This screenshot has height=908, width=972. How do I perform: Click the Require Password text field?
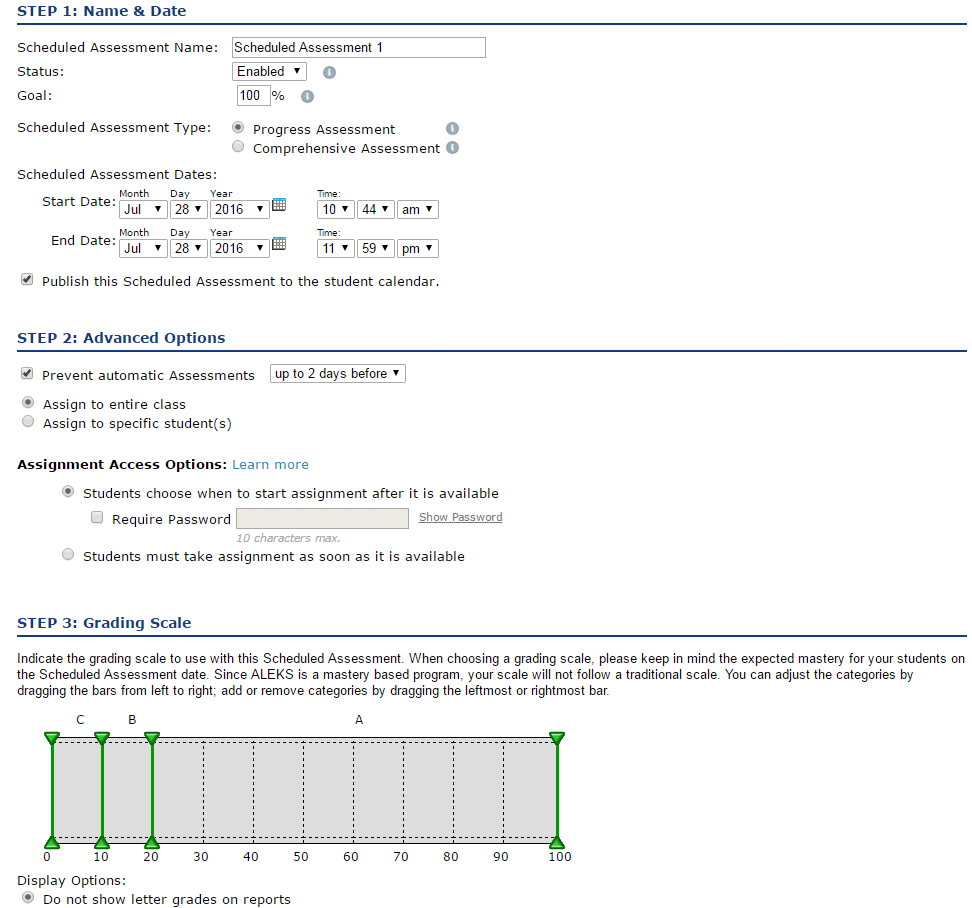pos(322,518)
